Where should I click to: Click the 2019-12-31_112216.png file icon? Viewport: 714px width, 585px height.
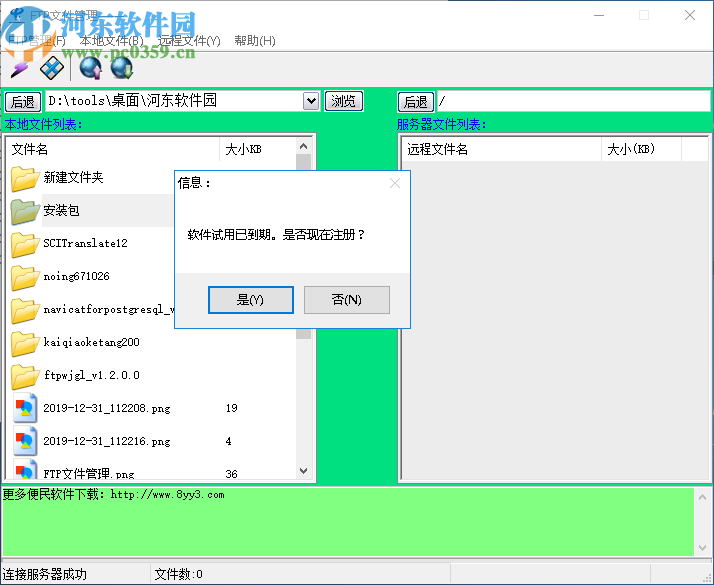point(25,441)
